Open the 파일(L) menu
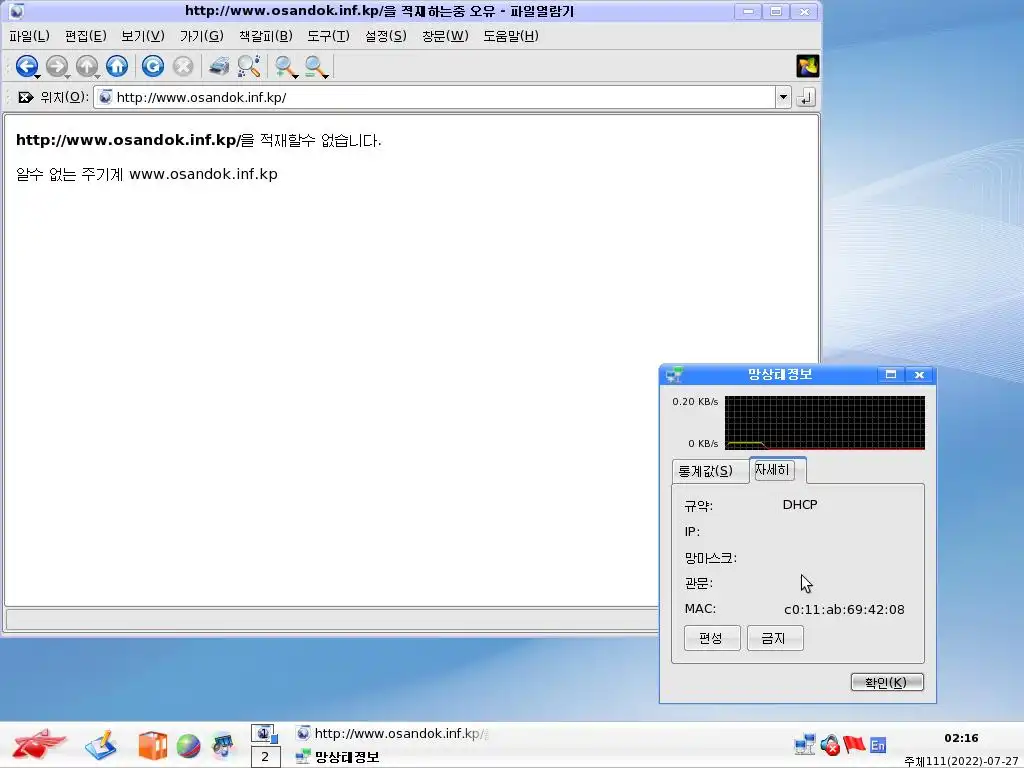The image size is (1024, 768). [29, 36]
